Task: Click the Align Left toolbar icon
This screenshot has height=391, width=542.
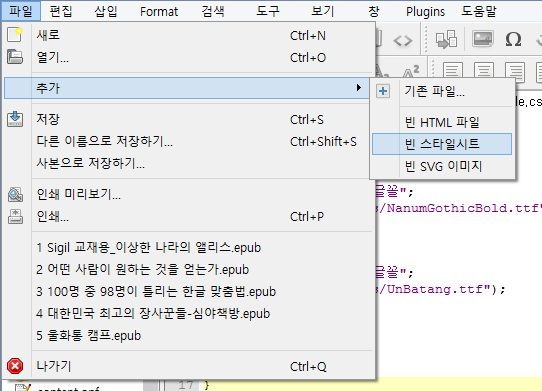Action: (452, 71)
